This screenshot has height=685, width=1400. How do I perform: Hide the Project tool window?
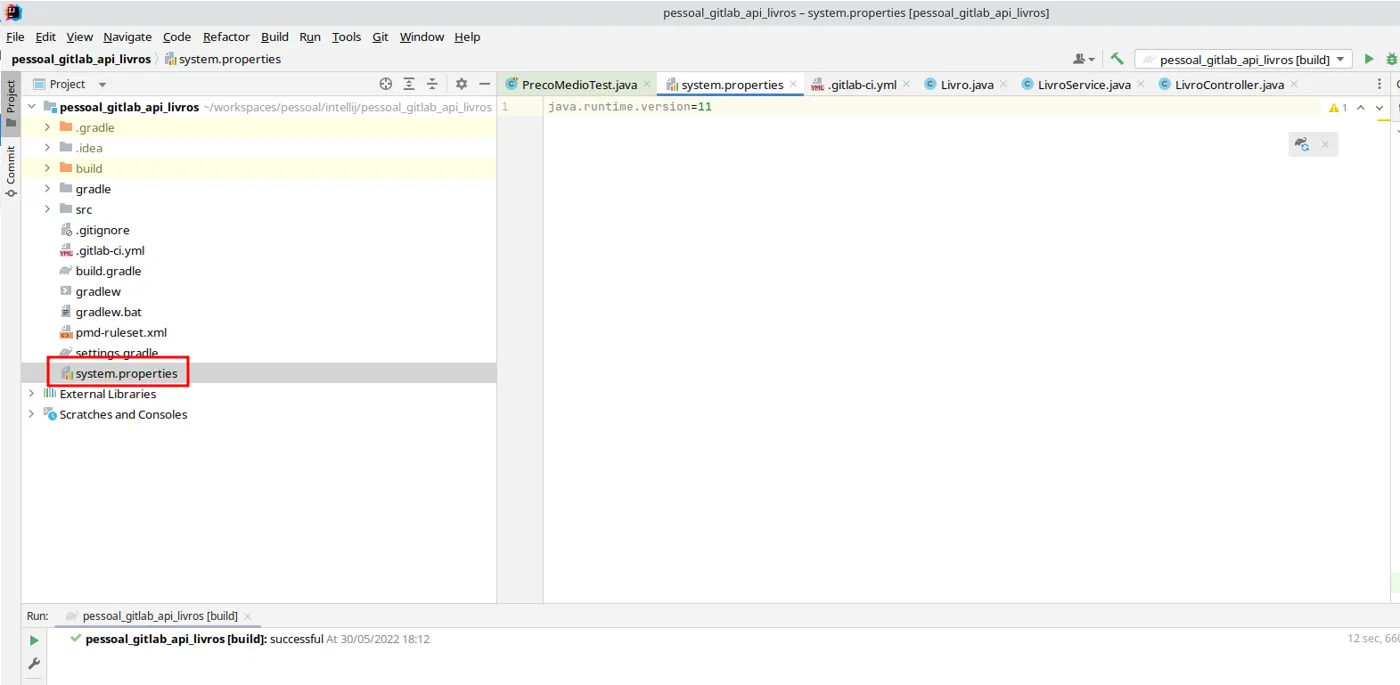point(484,84)
